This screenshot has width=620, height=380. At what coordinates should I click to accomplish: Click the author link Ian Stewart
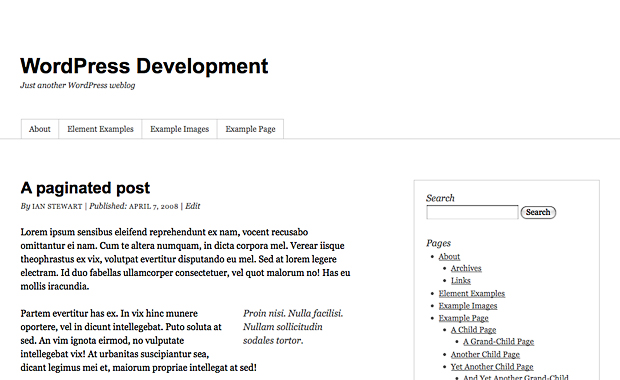point(57,206)
